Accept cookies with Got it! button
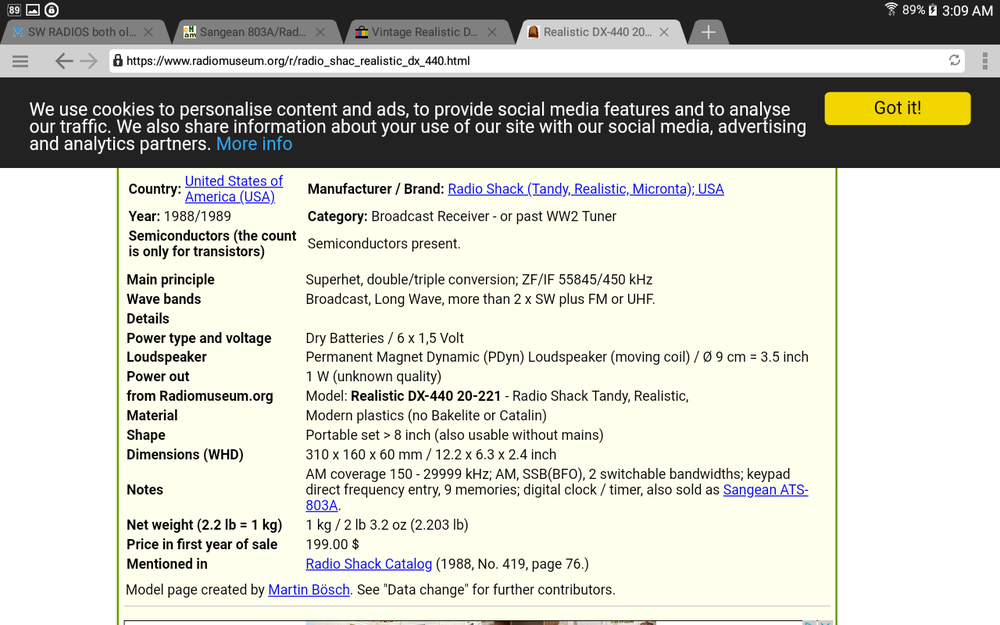Viewport: 1000px width, 625px height. tap(897, 108)
